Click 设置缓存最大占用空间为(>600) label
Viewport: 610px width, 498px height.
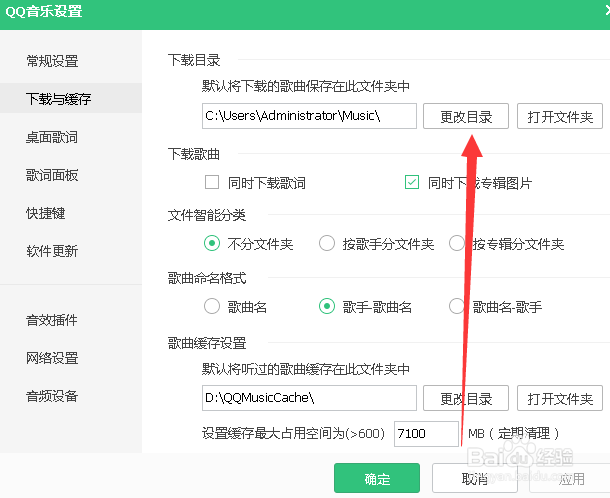(x=293, y=433)
